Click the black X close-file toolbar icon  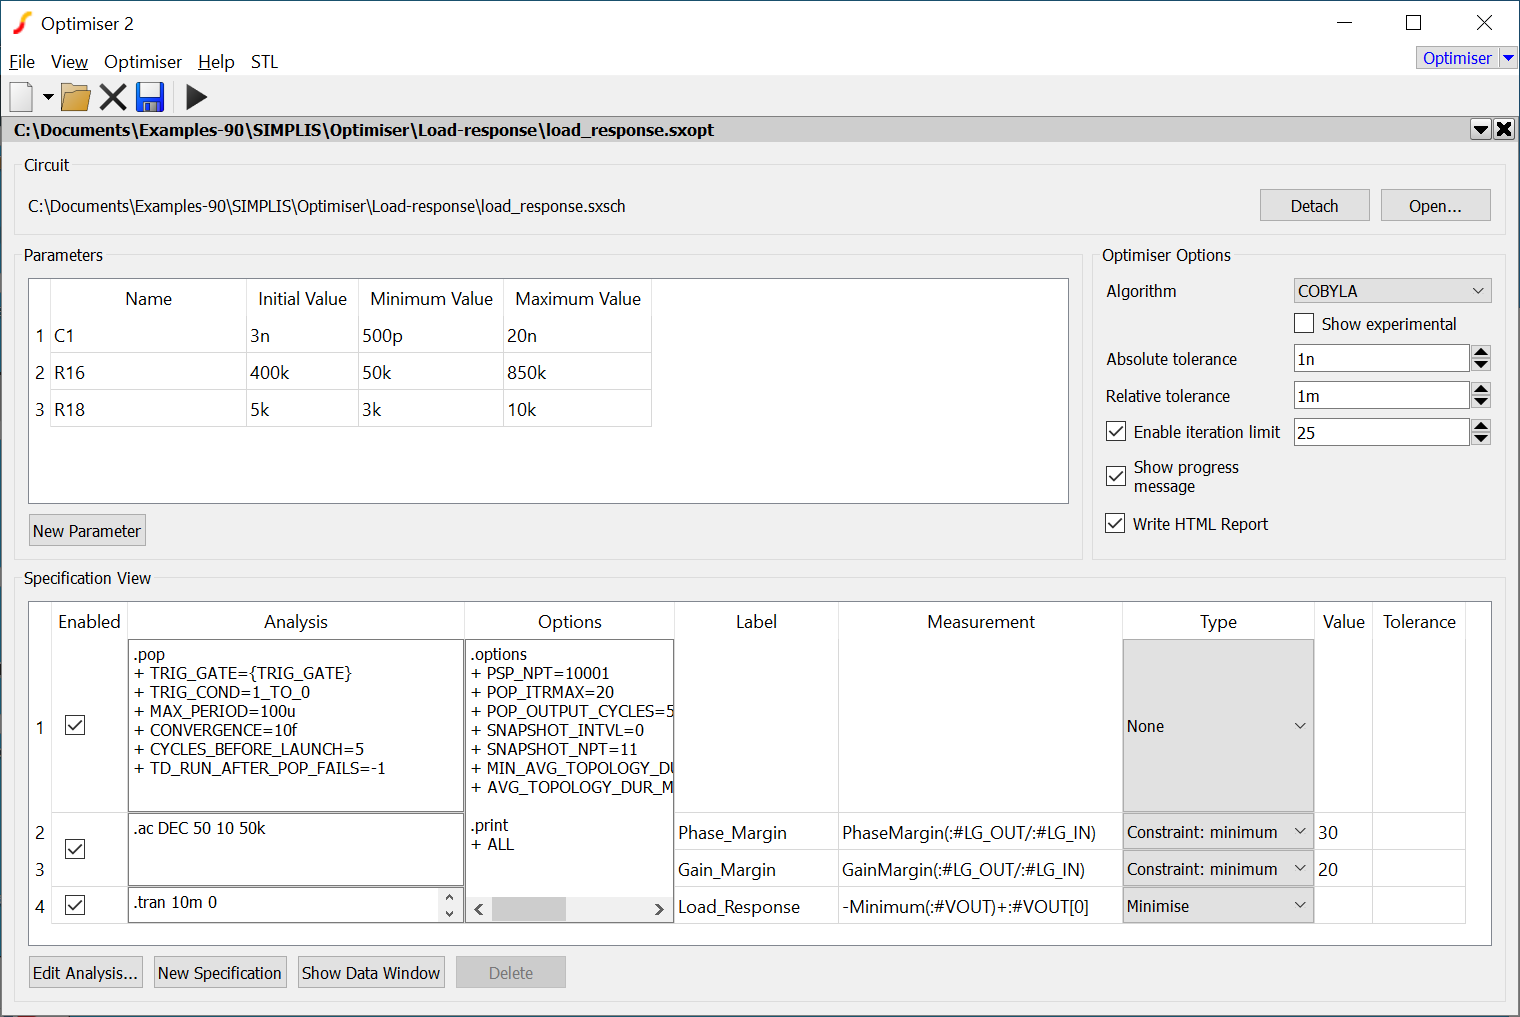(x=113, y=97)
